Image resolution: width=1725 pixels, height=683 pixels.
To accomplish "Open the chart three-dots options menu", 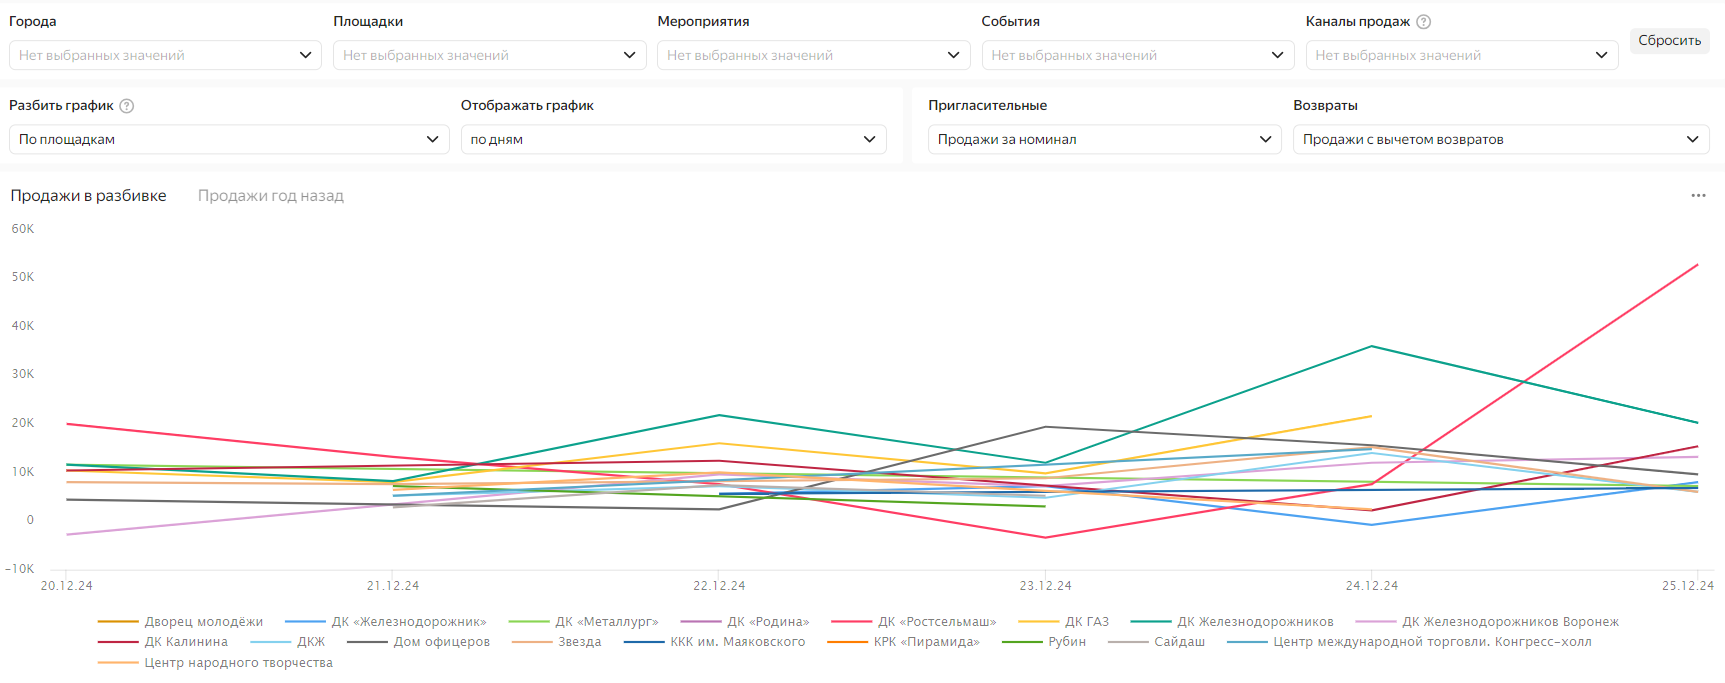I will point(1698,196).
